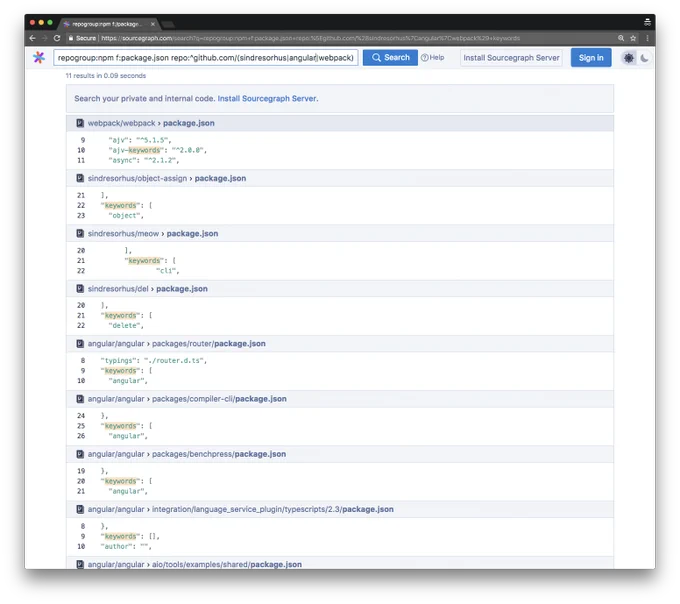Click "cli" code line 22

[x=167, y=271]
